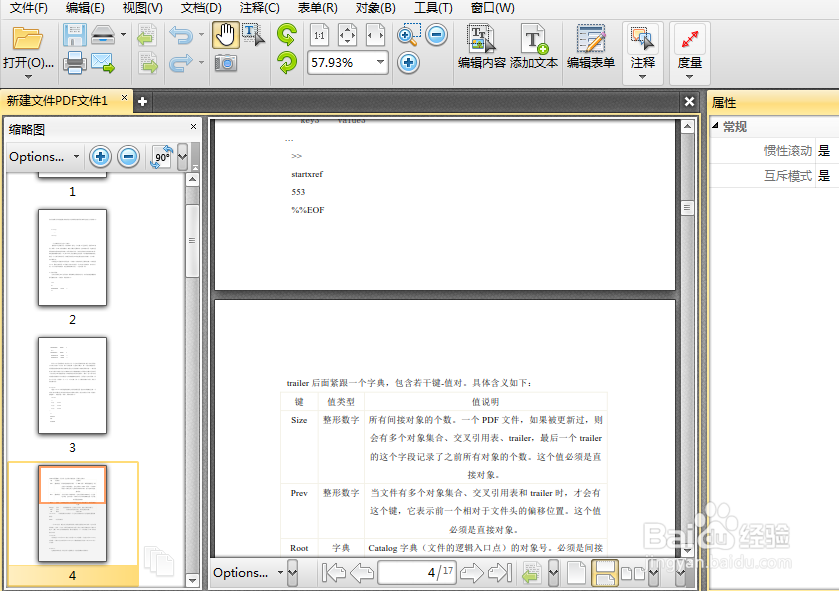Open the 对象(B) menu
The image size is (839, 591).
coord(376,8)
